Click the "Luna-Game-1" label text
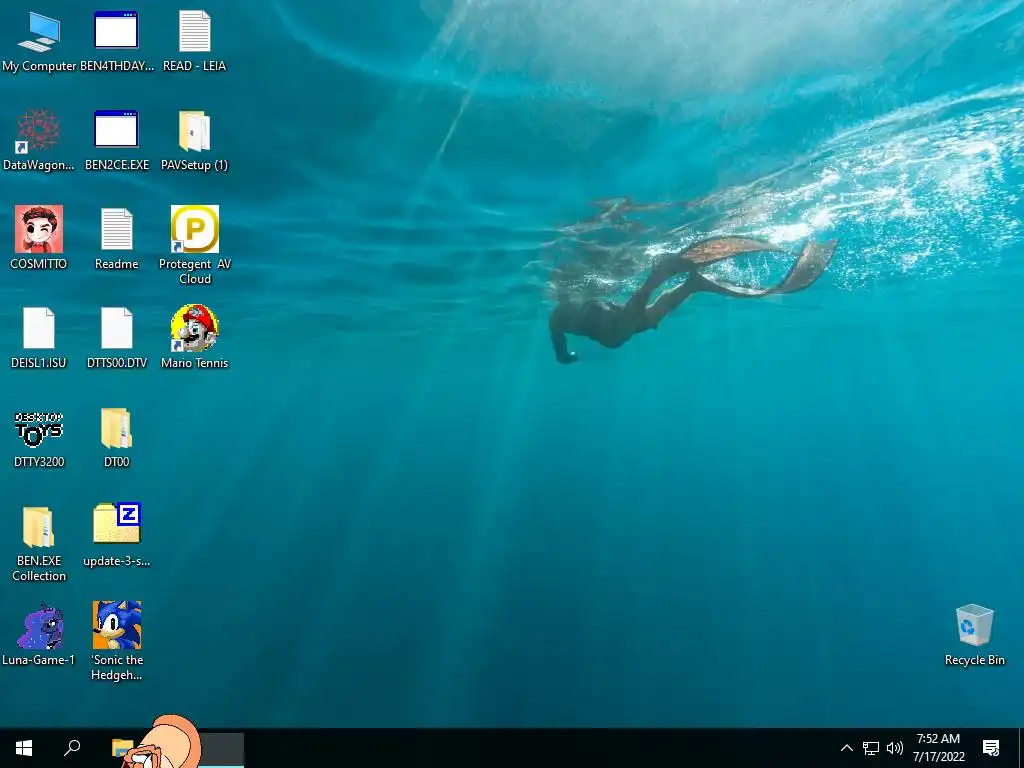The image size is (1024, 768). pyautogui.click(x=39, y=660)
